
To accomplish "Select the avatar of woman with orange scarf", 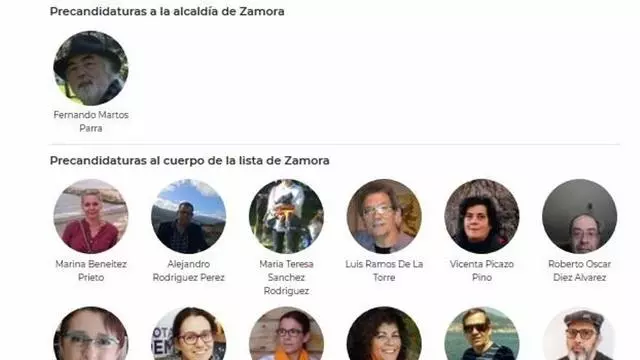I will pos(286,333).
